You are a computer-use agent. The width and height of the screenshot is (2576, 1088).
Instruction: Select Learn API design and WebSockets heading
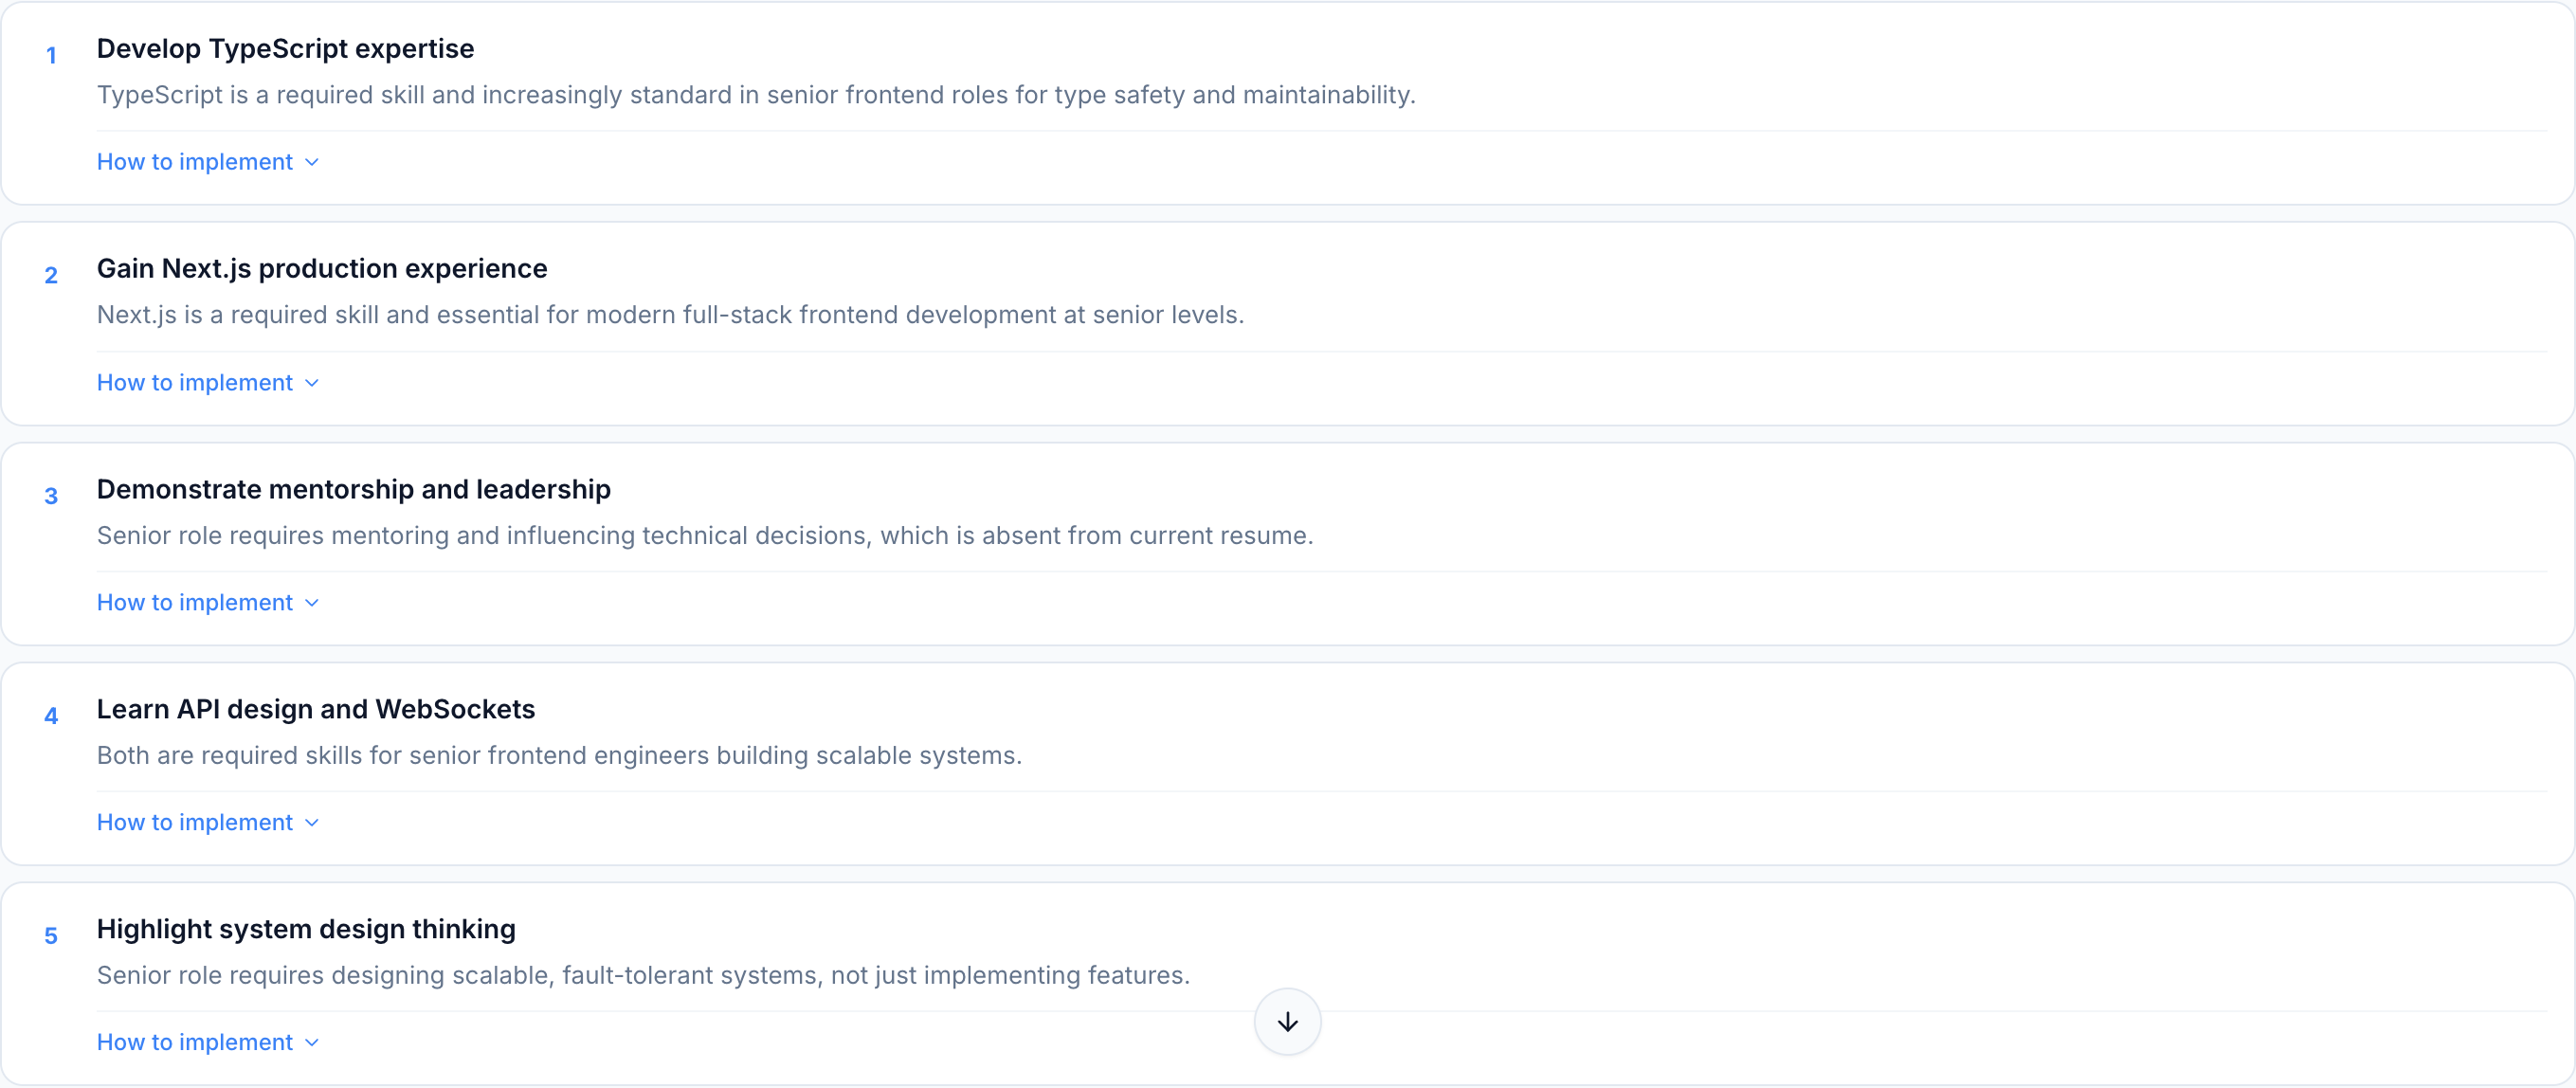[315, 709]
